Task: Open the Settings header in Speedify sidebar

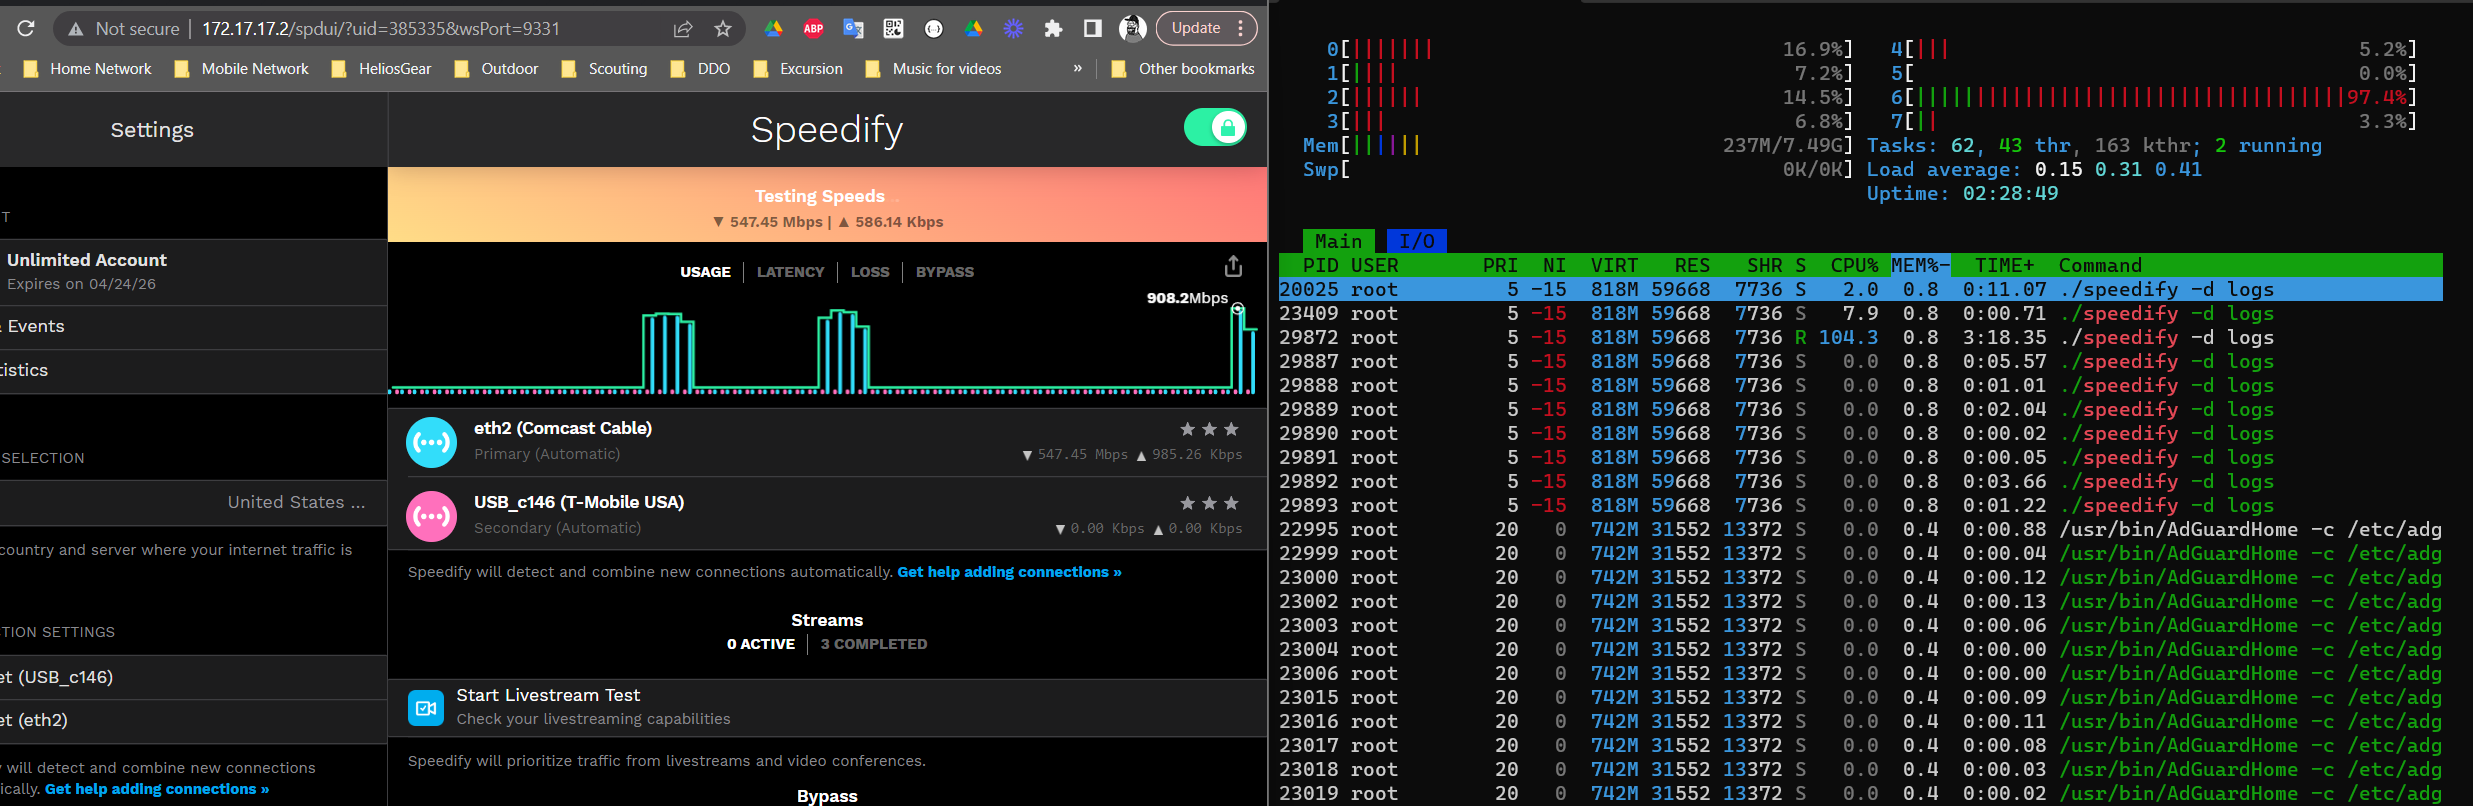Action: [x=152, y=130]
